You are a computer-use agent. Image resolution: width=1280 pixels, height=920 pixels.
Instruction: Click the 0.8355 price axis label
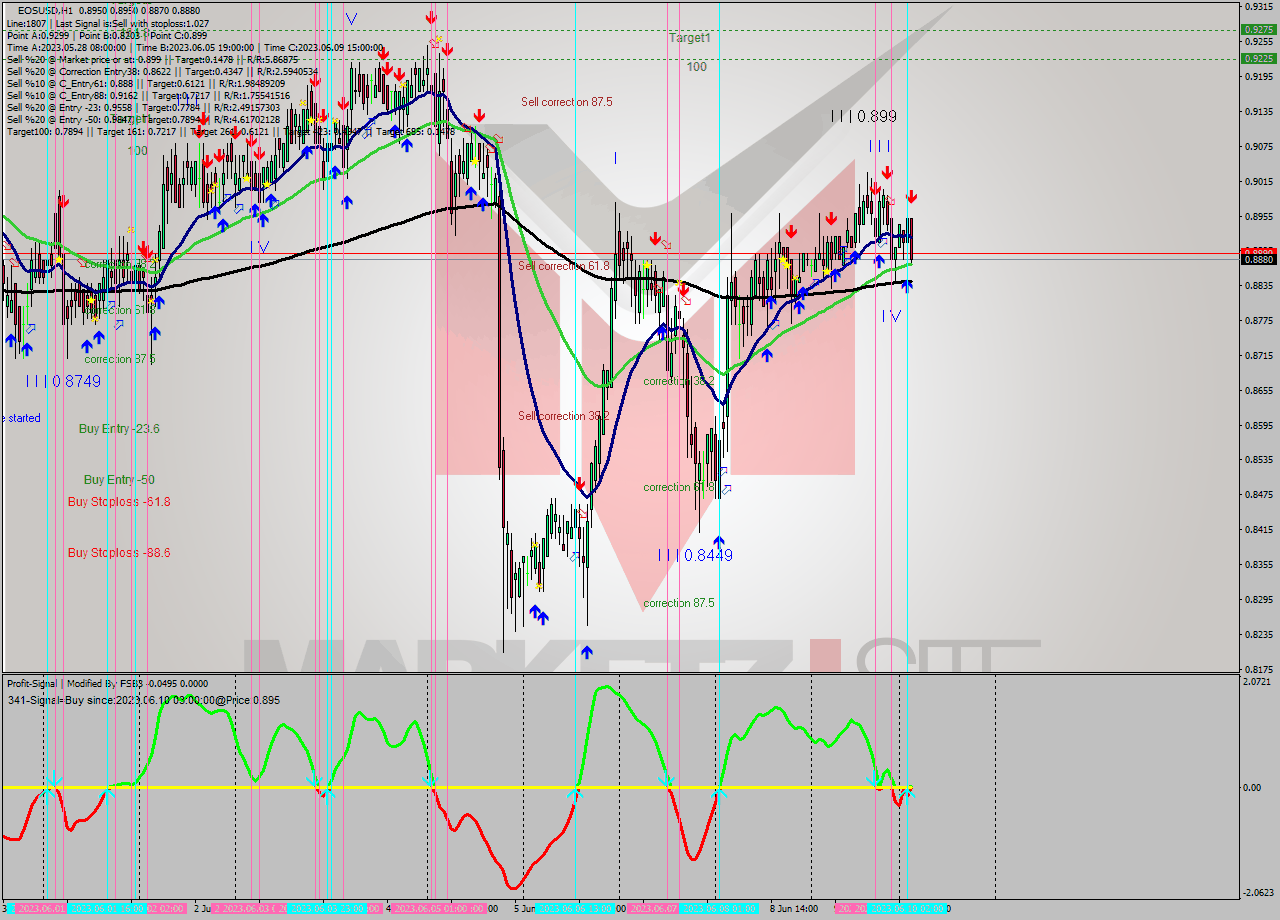pyautogui.click(x=1258, y=565)
